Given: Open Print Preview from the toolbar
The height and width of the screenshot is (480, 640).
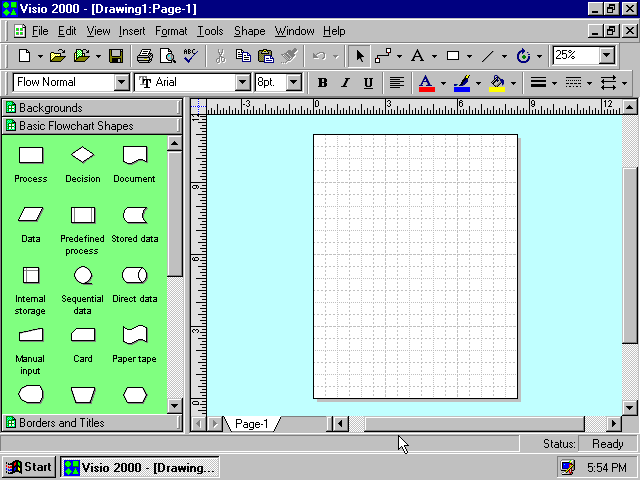Looking at the screenshot, I should tap(167, 56).
